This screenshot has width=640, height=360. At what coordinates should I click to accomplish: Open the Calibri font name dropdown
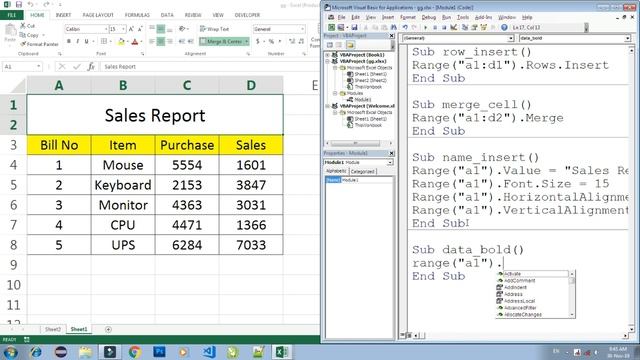(x=106, y=29)
